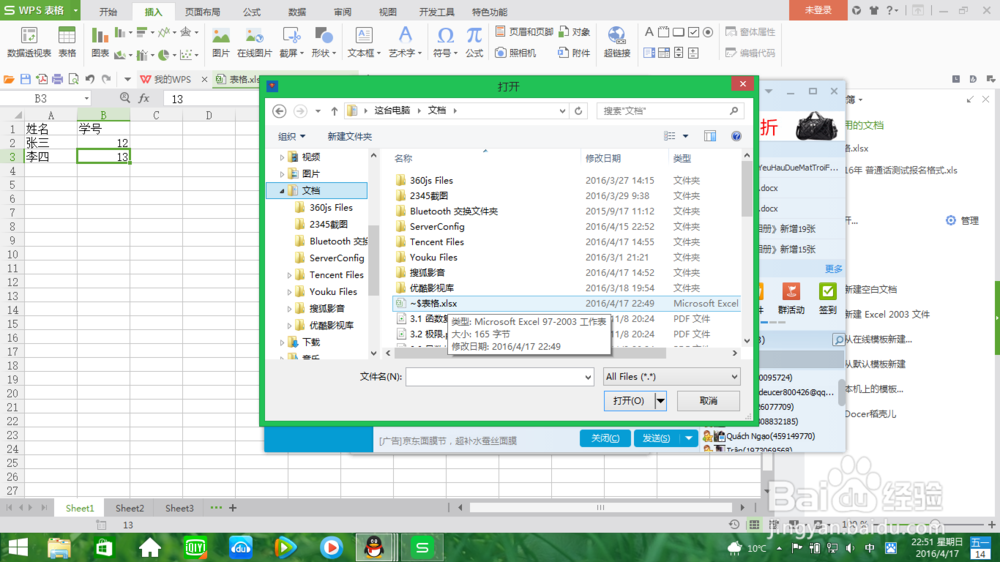This screenshot has width=1000, height=562.
Task: Insert a text box (文本框)
Action: tap(364, 42)
